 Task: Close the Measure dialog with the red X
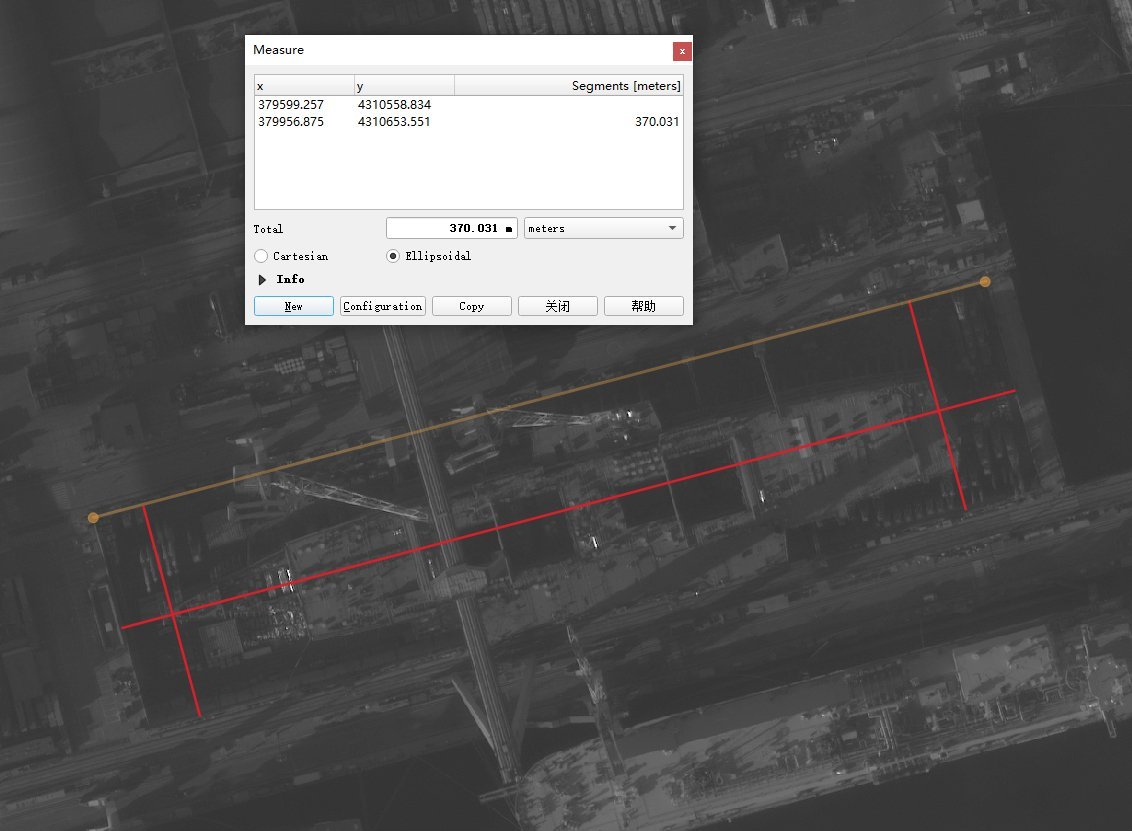pyautogui.click(x=682, y=51)
